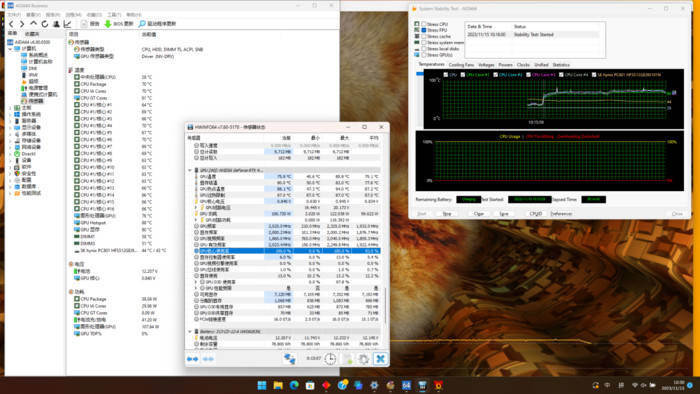Expand the GPU performance limit row in HWiNFO
This screenshot has height=394, width=700.
click(x=196, y=288)
